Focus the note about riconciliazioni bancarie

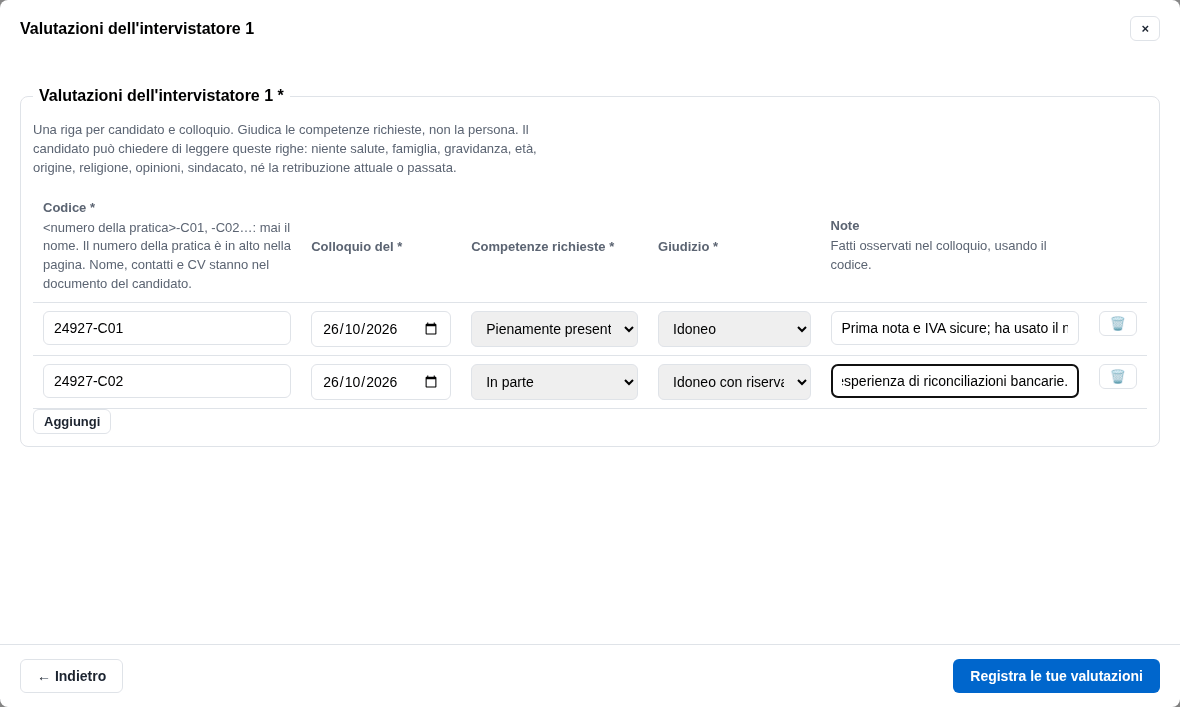pyautogui.click(x=954, y=381)
